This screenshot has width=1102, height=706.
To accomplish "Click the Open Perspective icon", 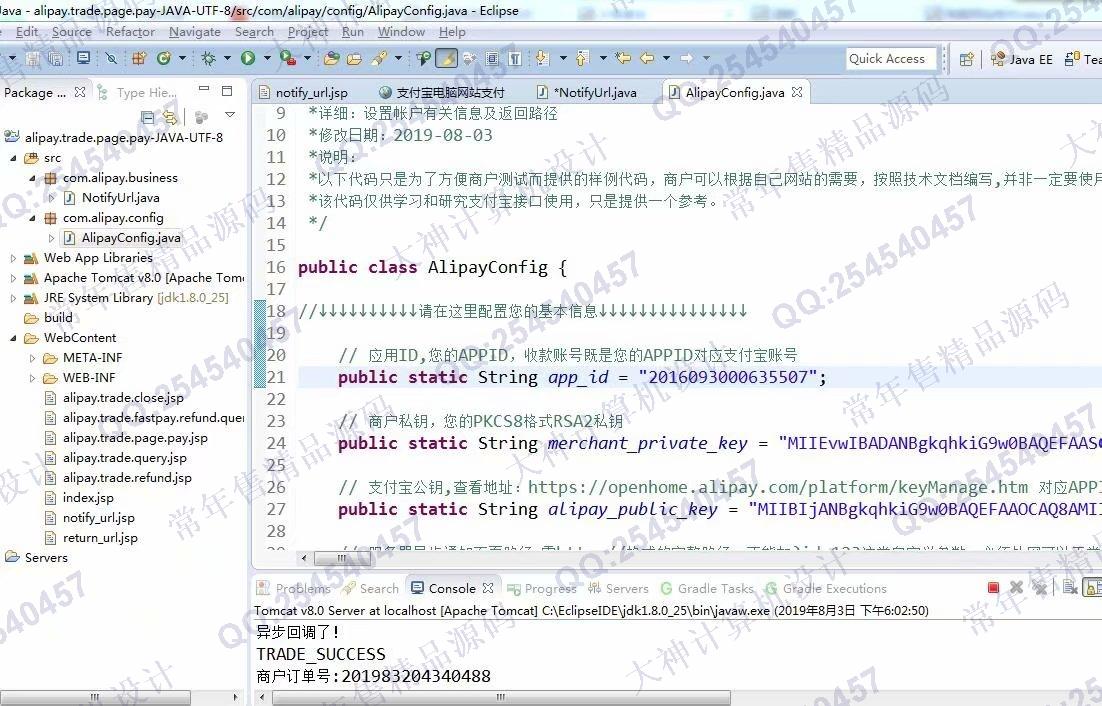I will click(967, 59).
